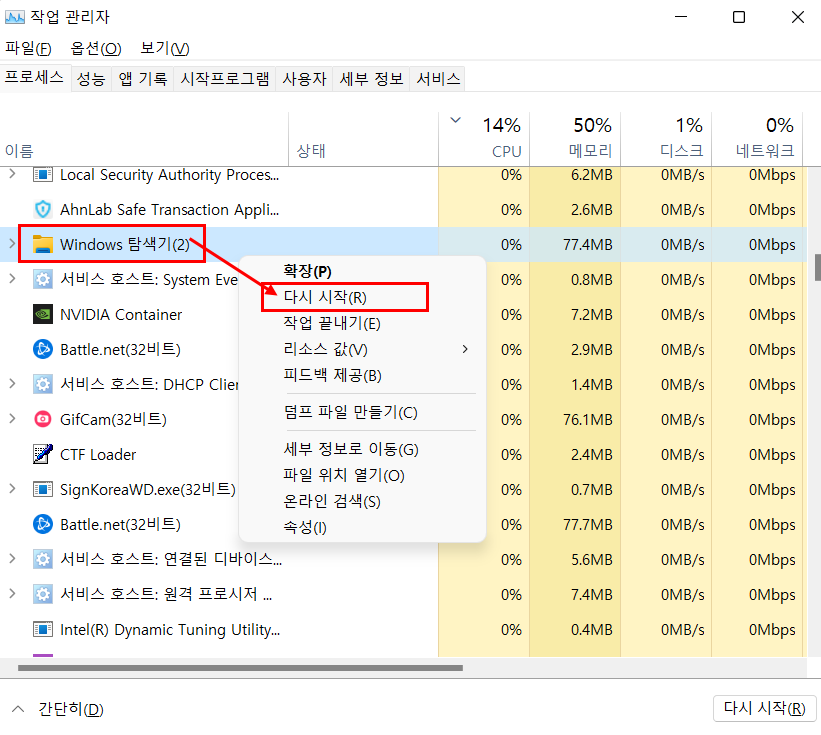
Task: Click the 다시 시작(R) button at bottom right
Action: coord(764,708)
